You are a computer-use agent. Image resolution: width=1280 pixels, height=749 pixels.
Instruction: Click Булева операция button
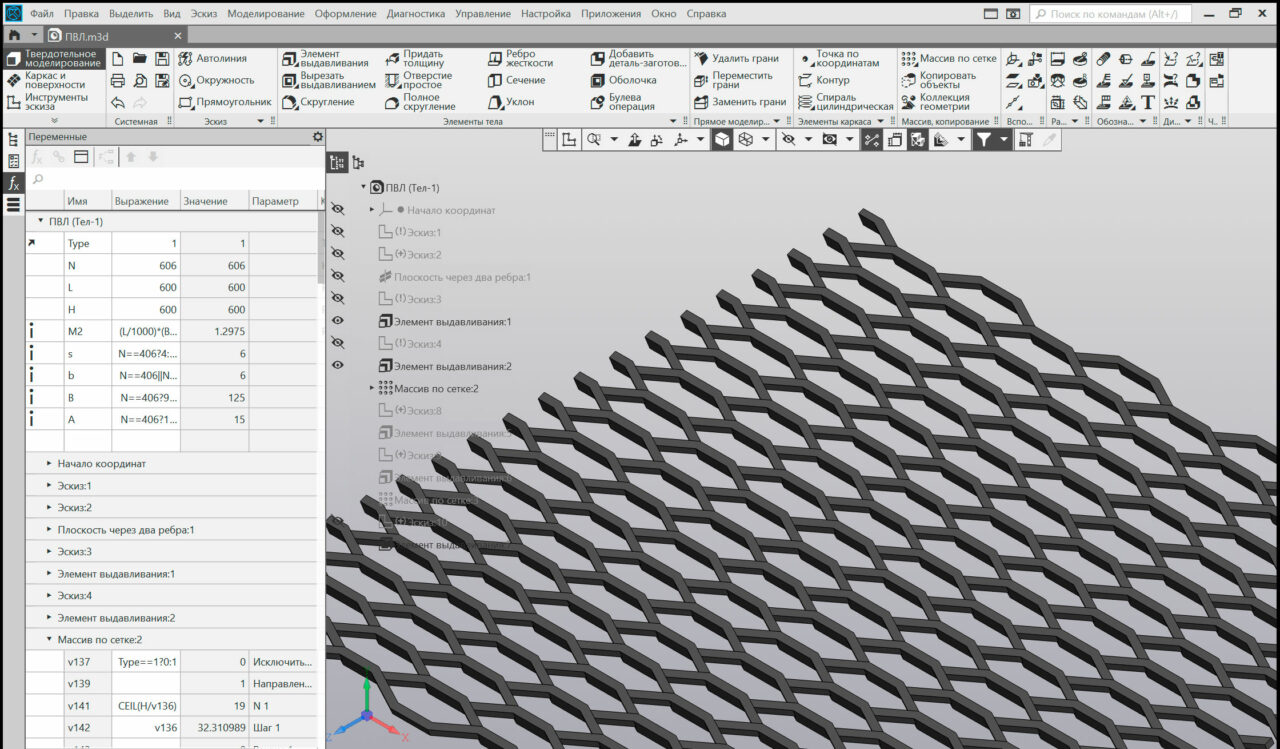click(x=623, y=102)
